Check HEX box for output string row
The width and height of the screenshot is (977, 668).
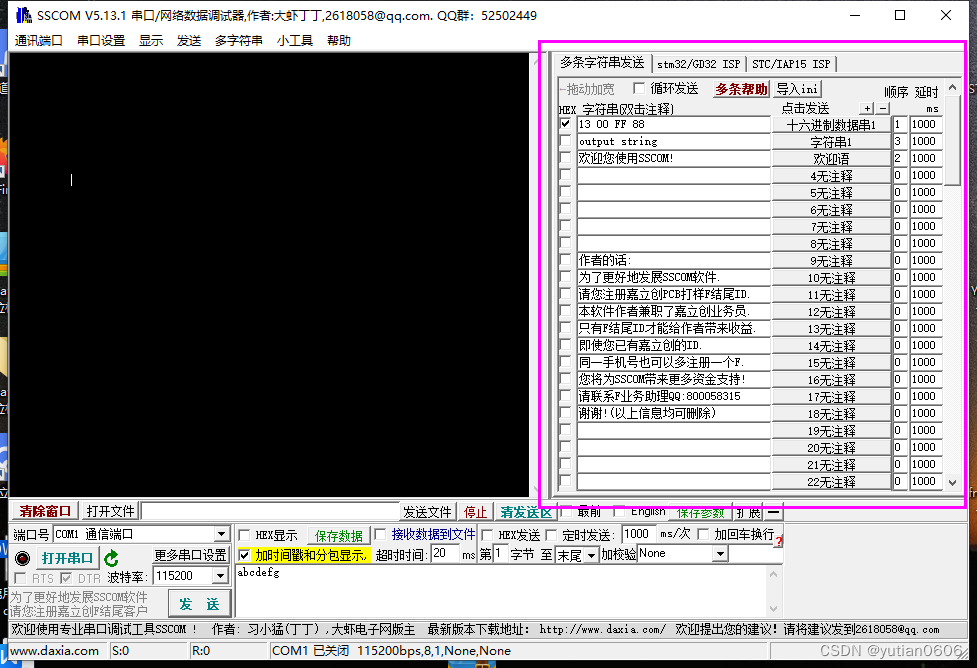pyautogui.click(x=565, y=141)
